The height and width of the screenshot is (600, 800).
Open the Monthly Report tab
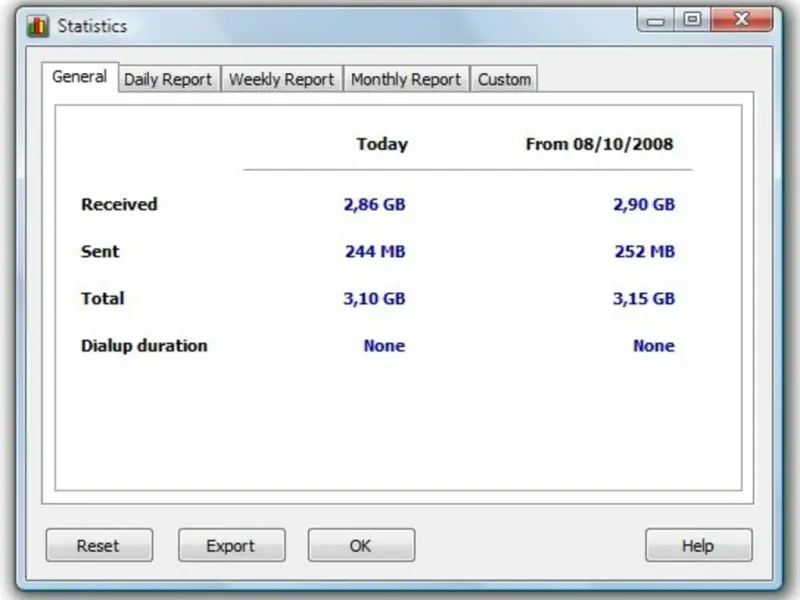pyautogui.click(x=406, y=80)
